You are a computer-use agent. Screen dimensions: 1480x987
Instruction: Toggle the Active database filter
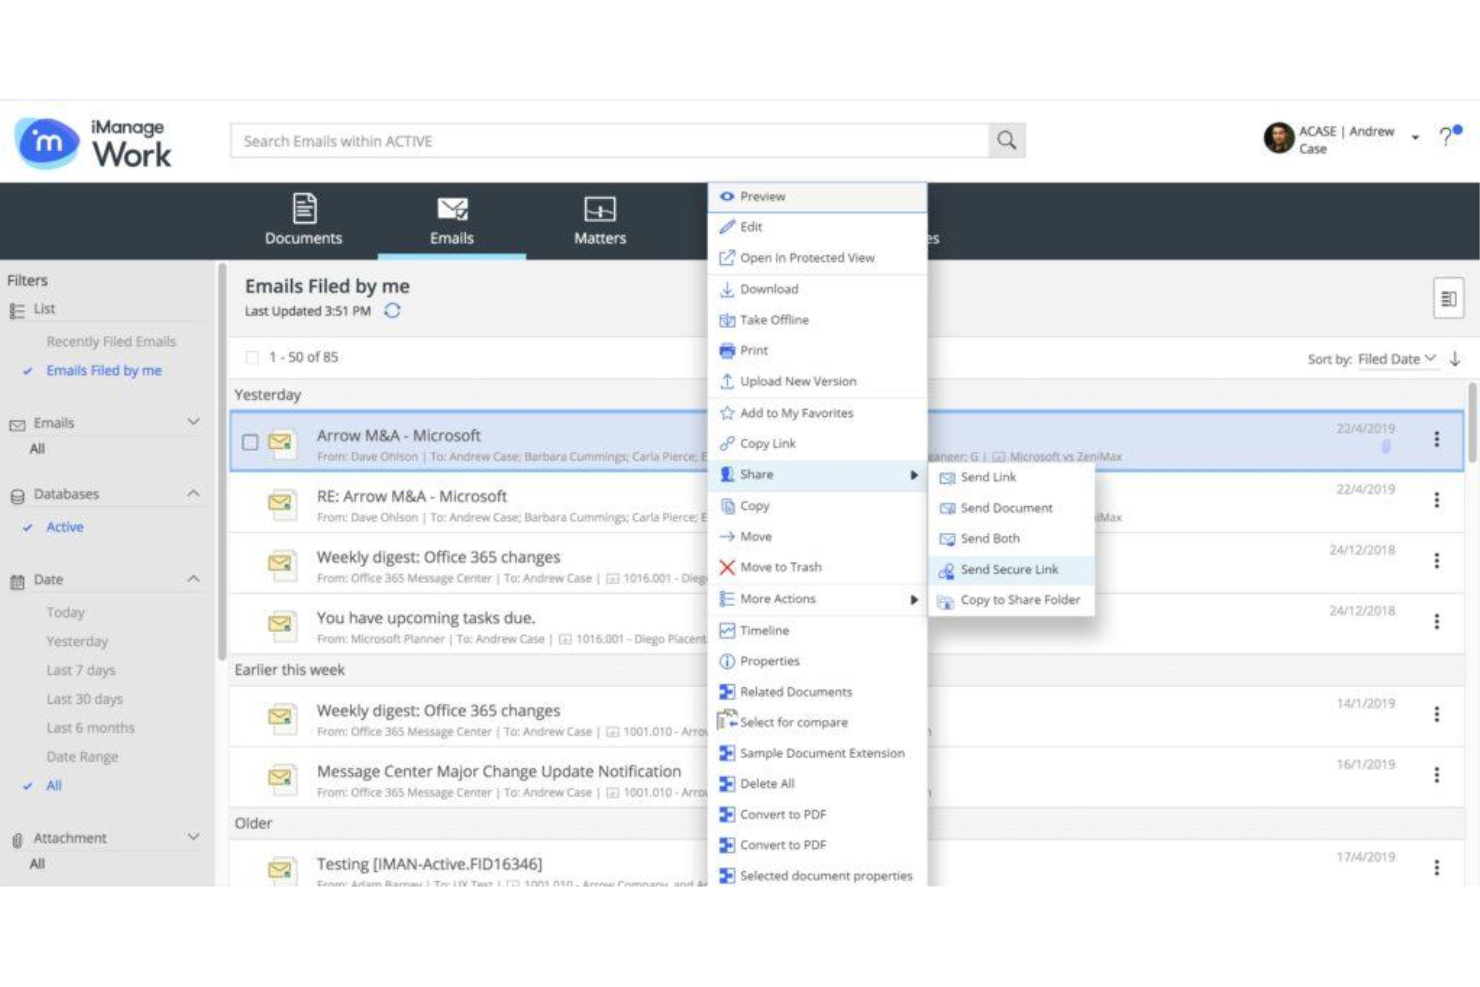[64, 526]
